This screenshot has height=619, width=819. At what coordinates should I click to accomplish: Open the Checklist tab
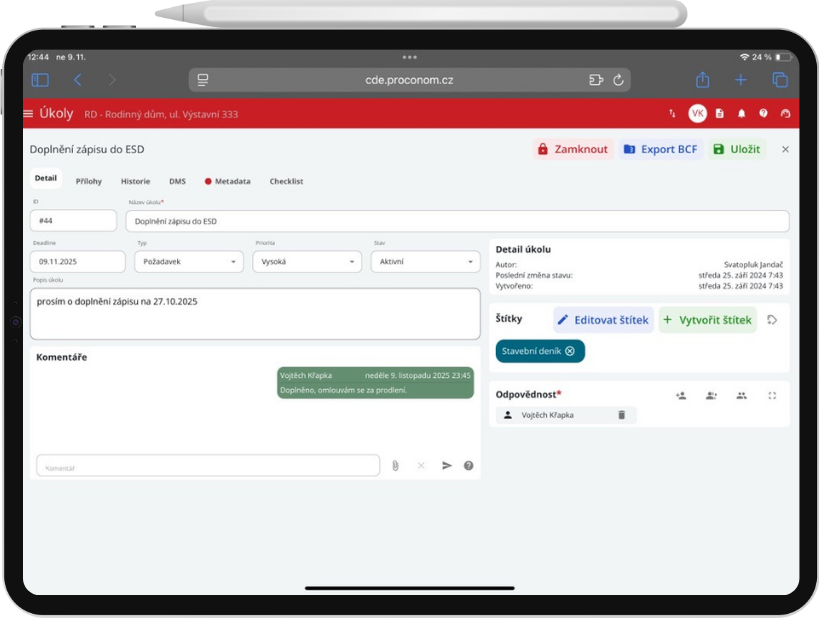pos(286,181)
